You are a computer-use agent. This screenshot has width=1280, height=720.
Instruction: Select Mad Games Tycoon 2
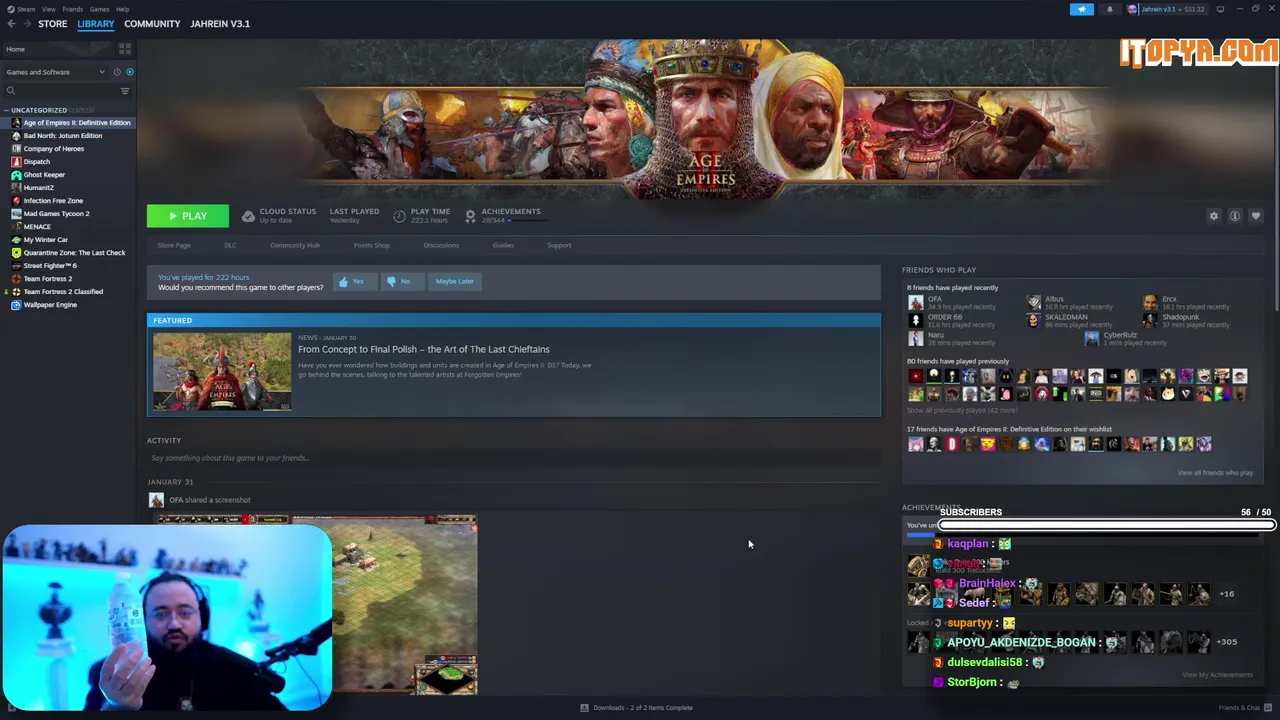(x=56, y=214)
